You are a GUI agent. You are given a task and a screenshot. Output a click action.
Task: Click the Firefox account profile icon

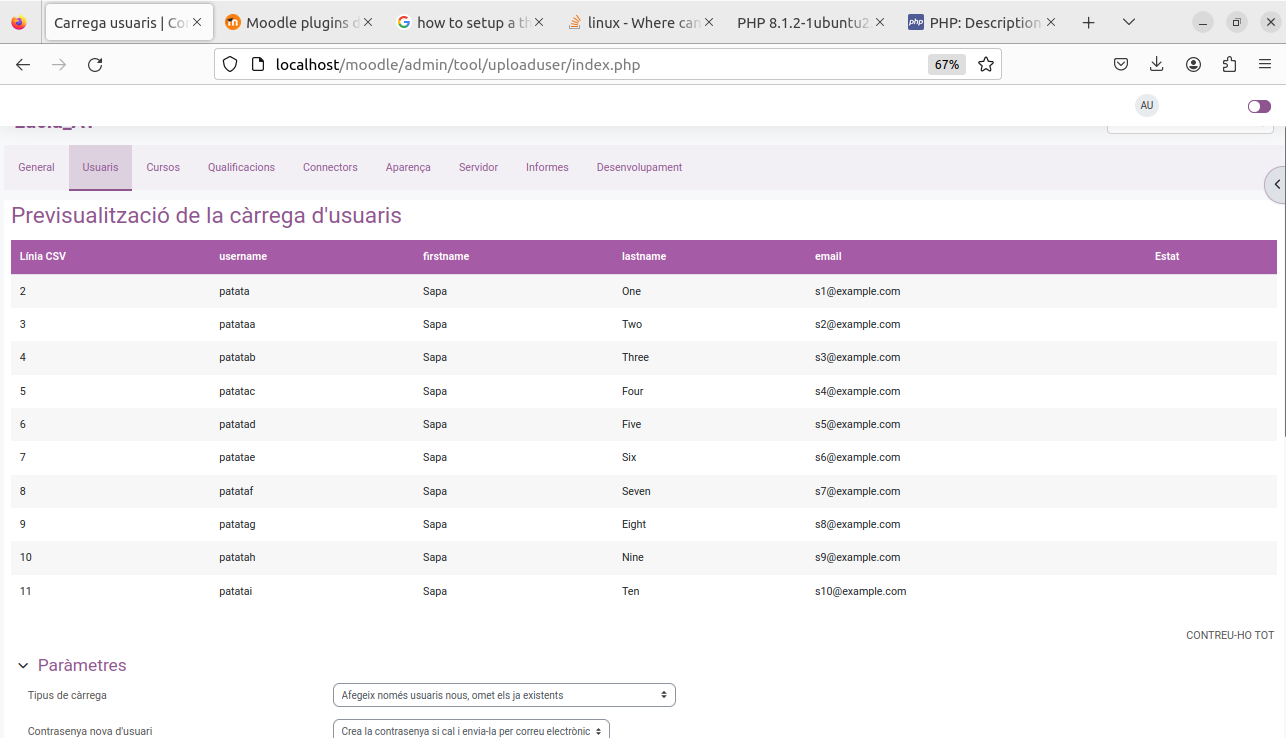point(1193,63)
